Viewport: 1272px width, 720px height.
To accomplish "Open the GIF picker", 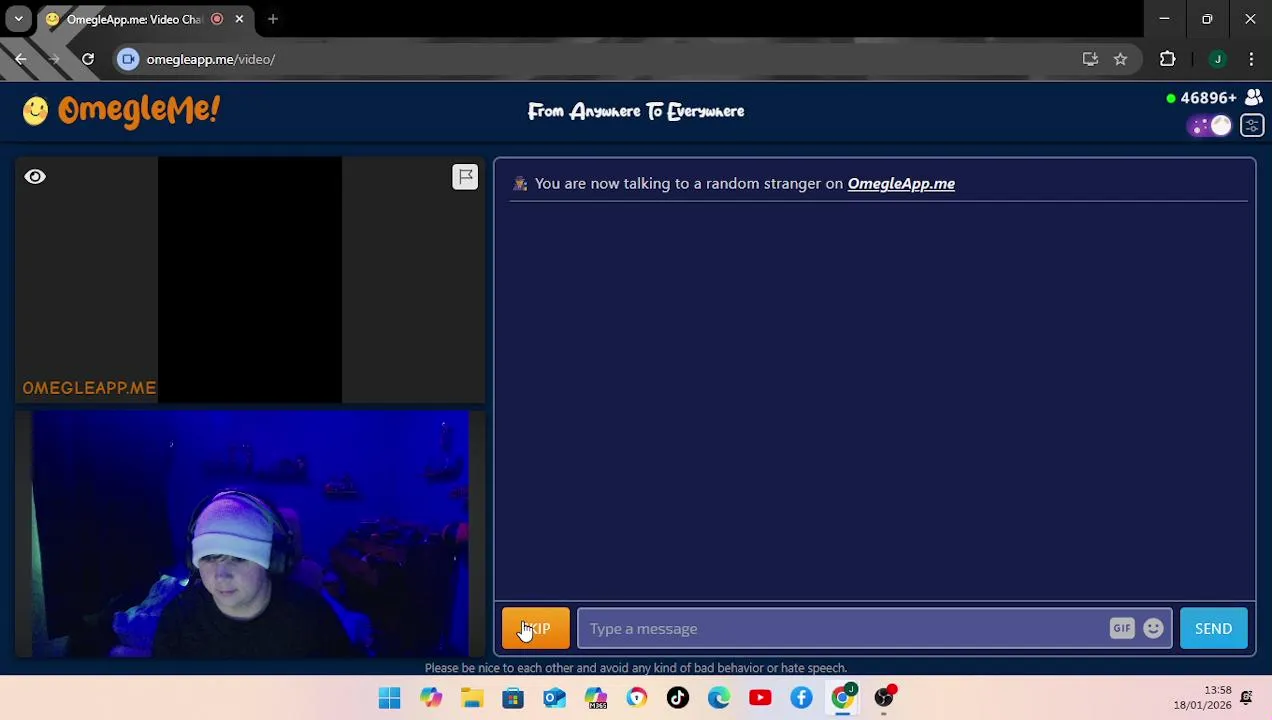I will click(1122, 628).
